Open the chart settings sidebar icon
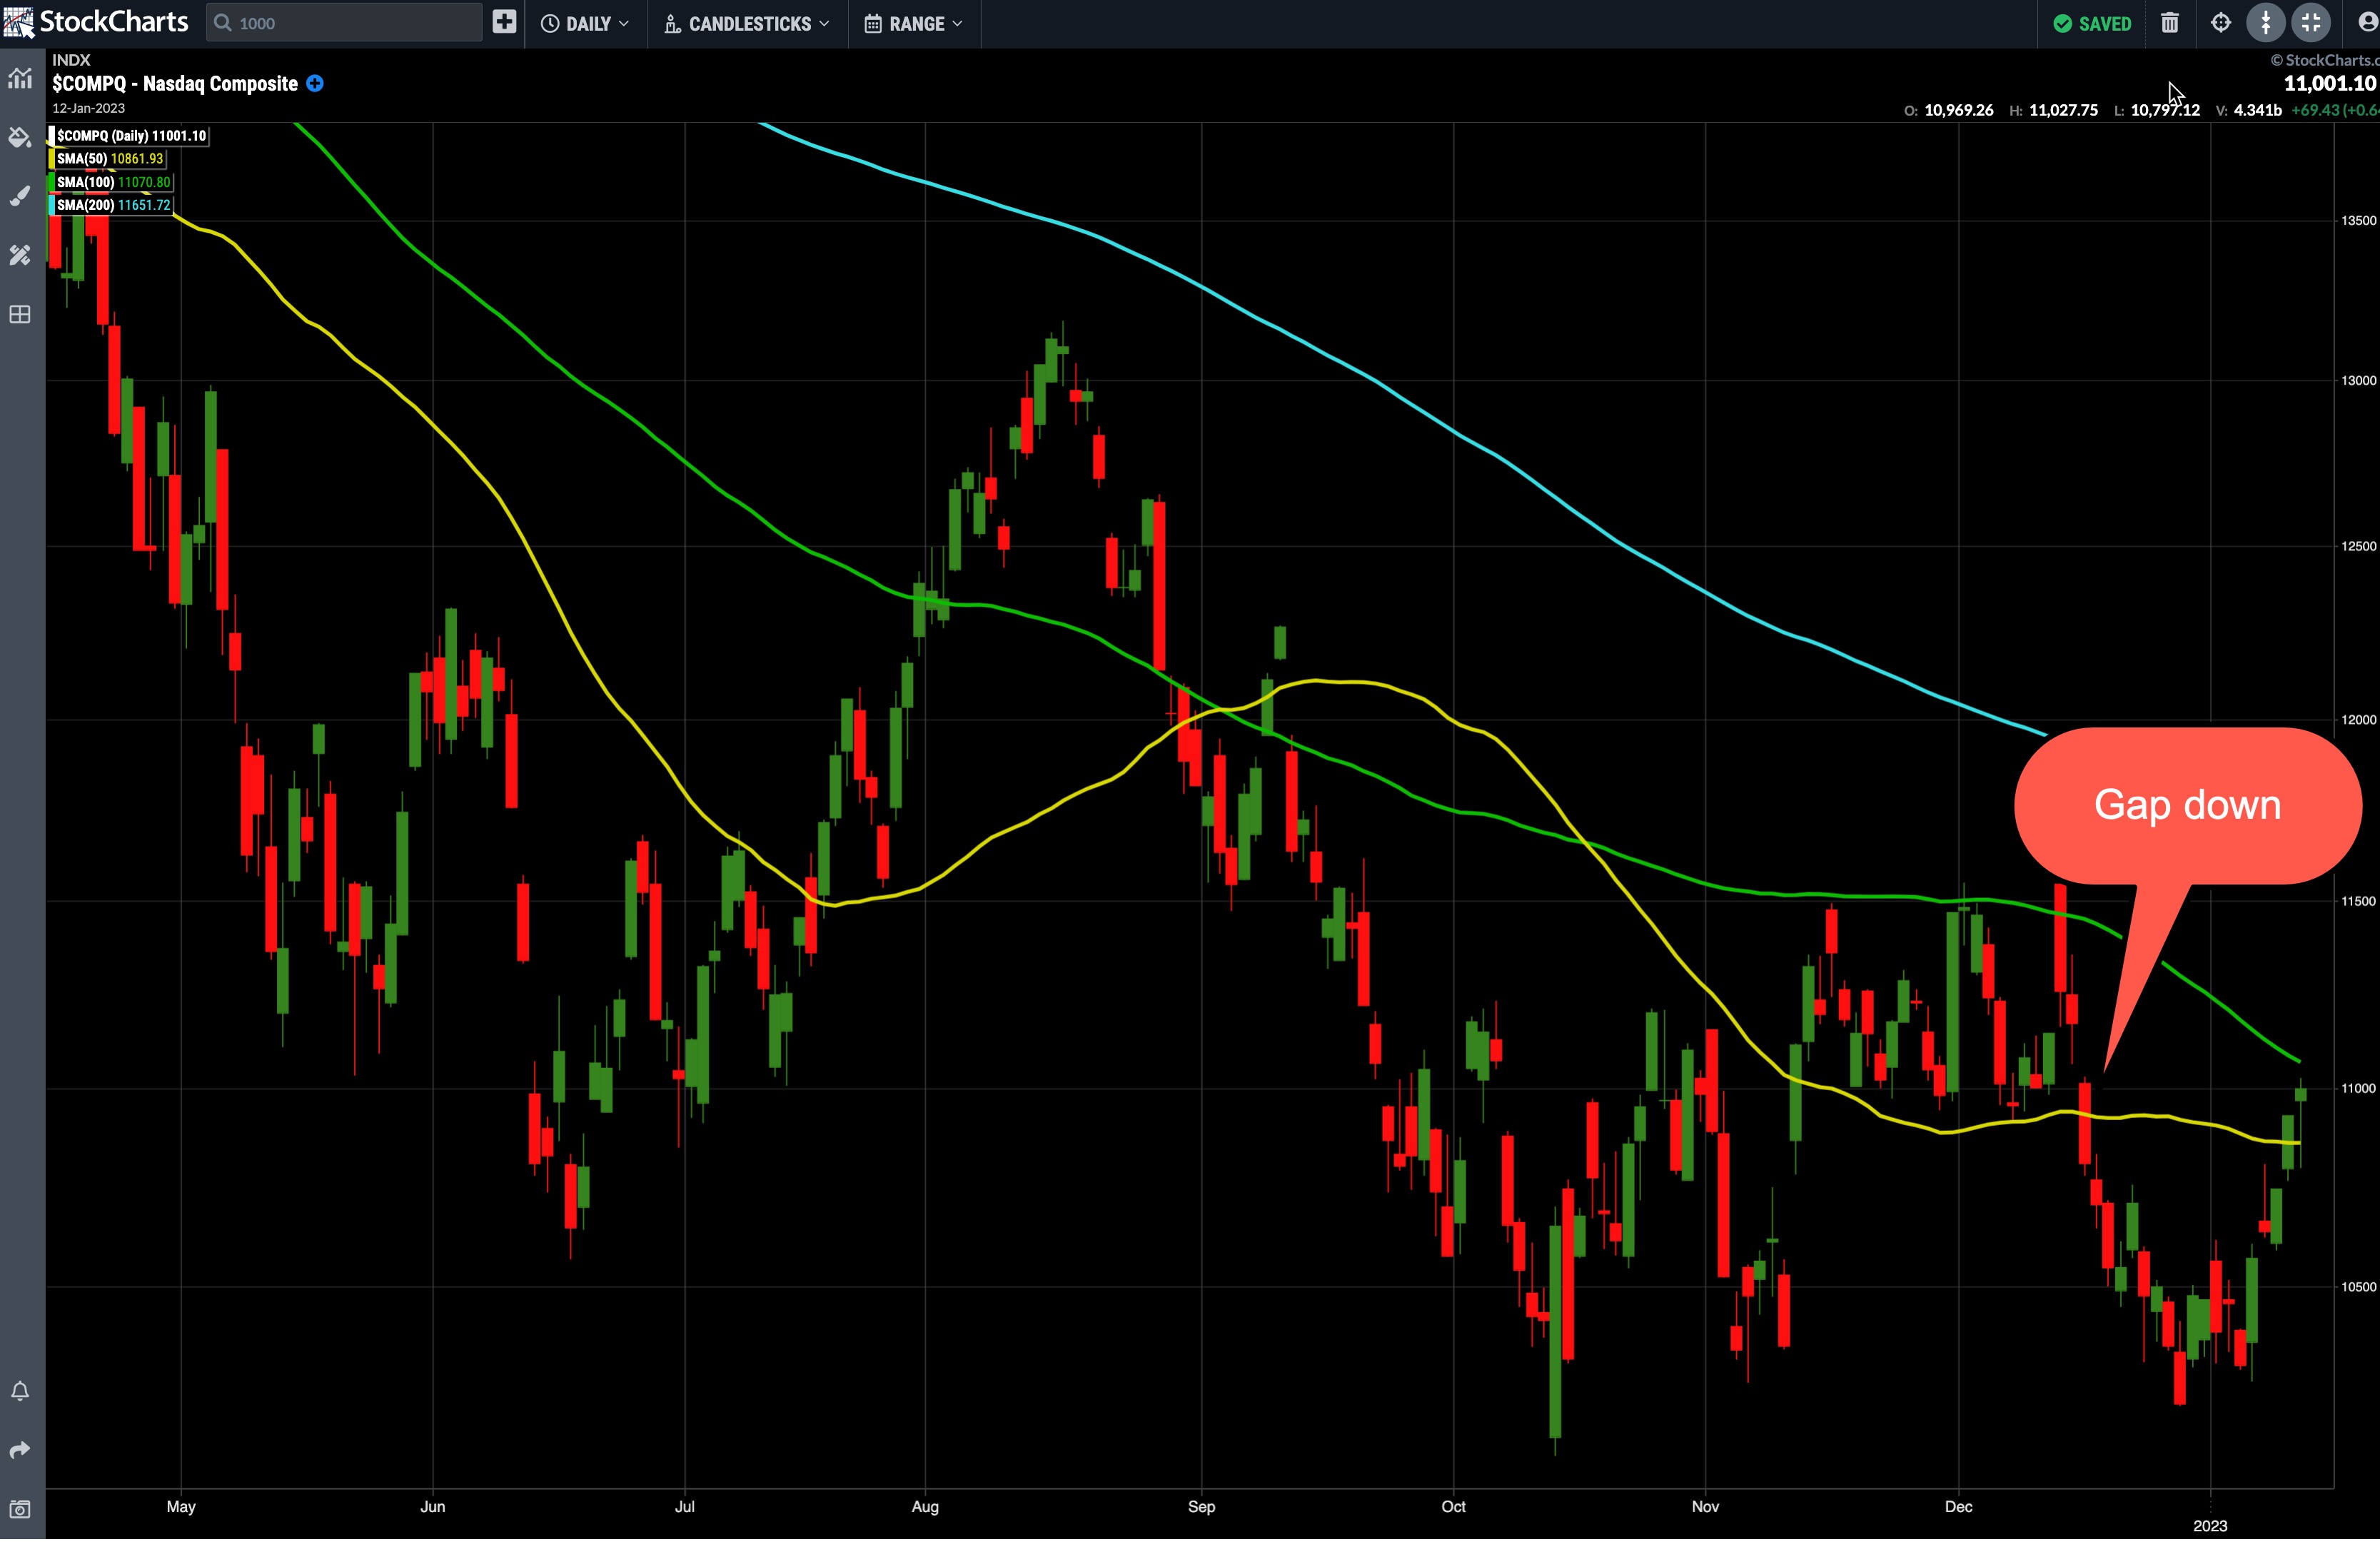This screenshot has width=2380, height=1542. pos(20,78)
